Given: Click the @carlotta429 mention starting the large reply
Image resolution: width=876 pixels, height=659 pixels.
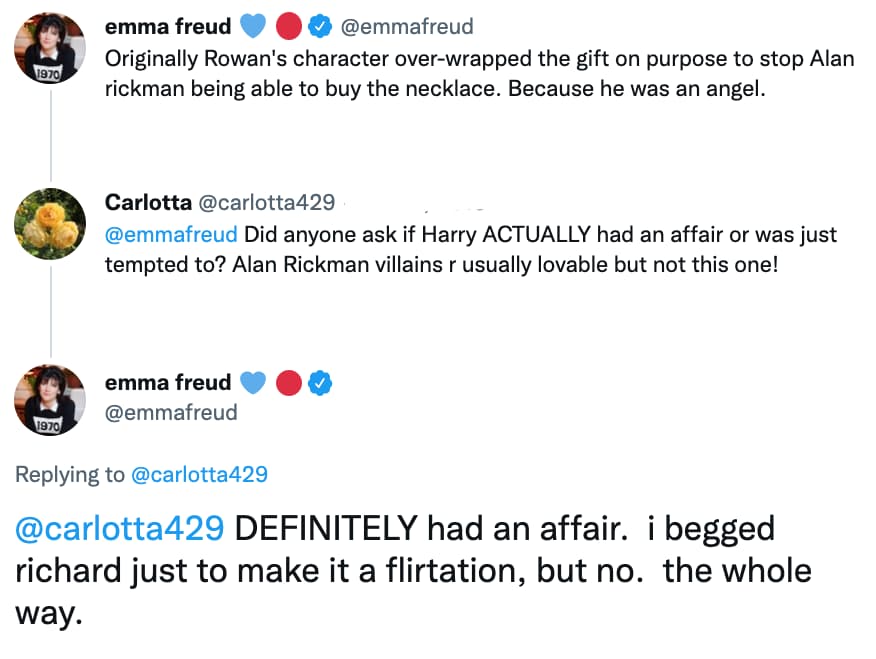Looking at the screenshot, I should pos(120,529).
